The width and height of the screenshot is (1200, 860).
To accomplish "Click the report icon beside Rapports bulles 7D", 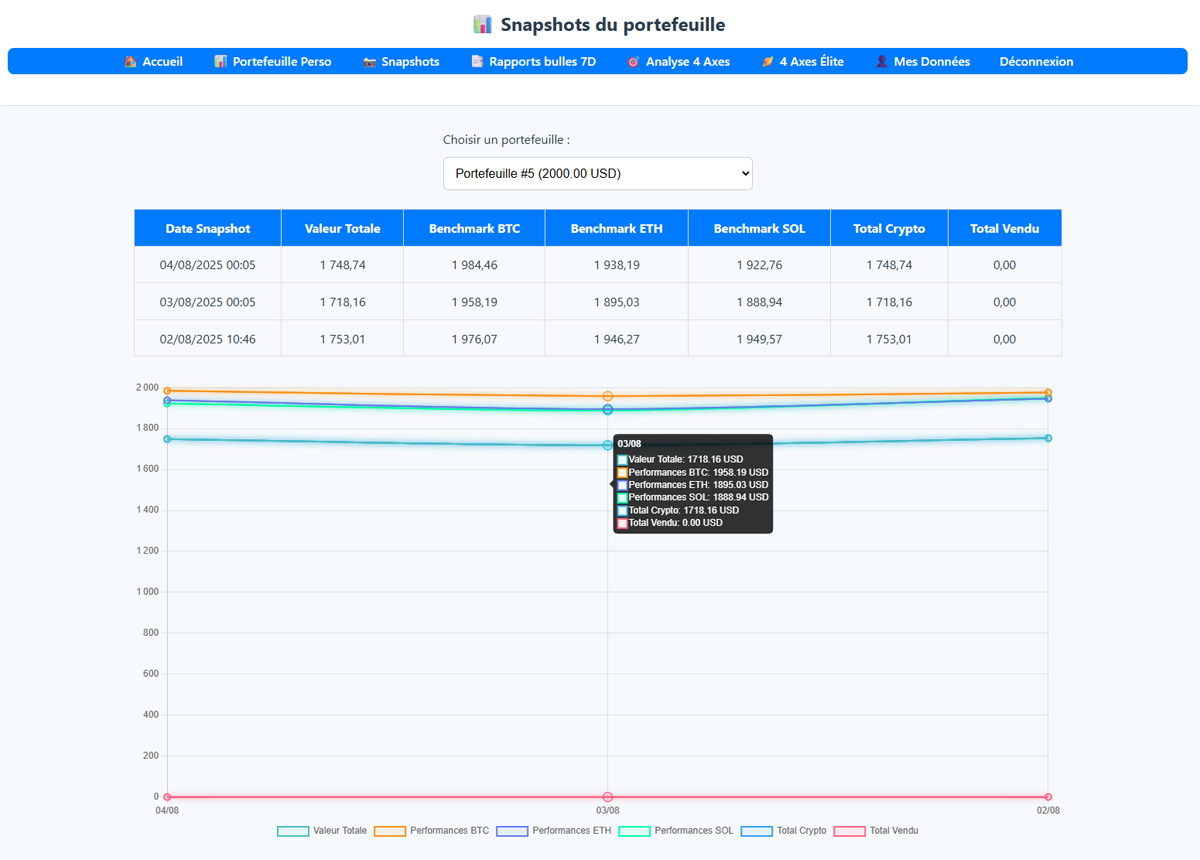I will pos(477,62).
